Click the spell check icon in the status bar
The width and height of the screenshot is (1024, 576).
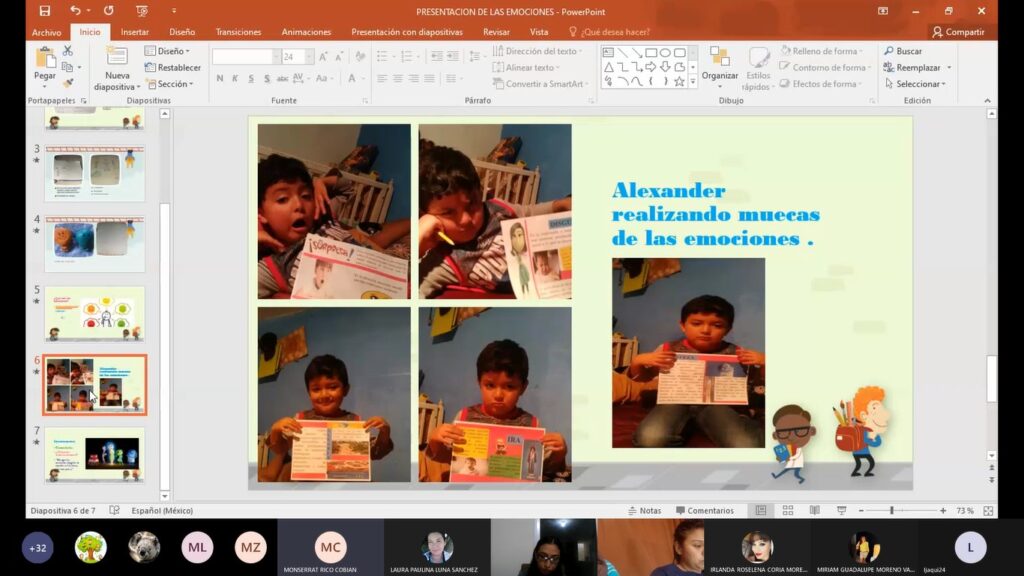point(114,511)
